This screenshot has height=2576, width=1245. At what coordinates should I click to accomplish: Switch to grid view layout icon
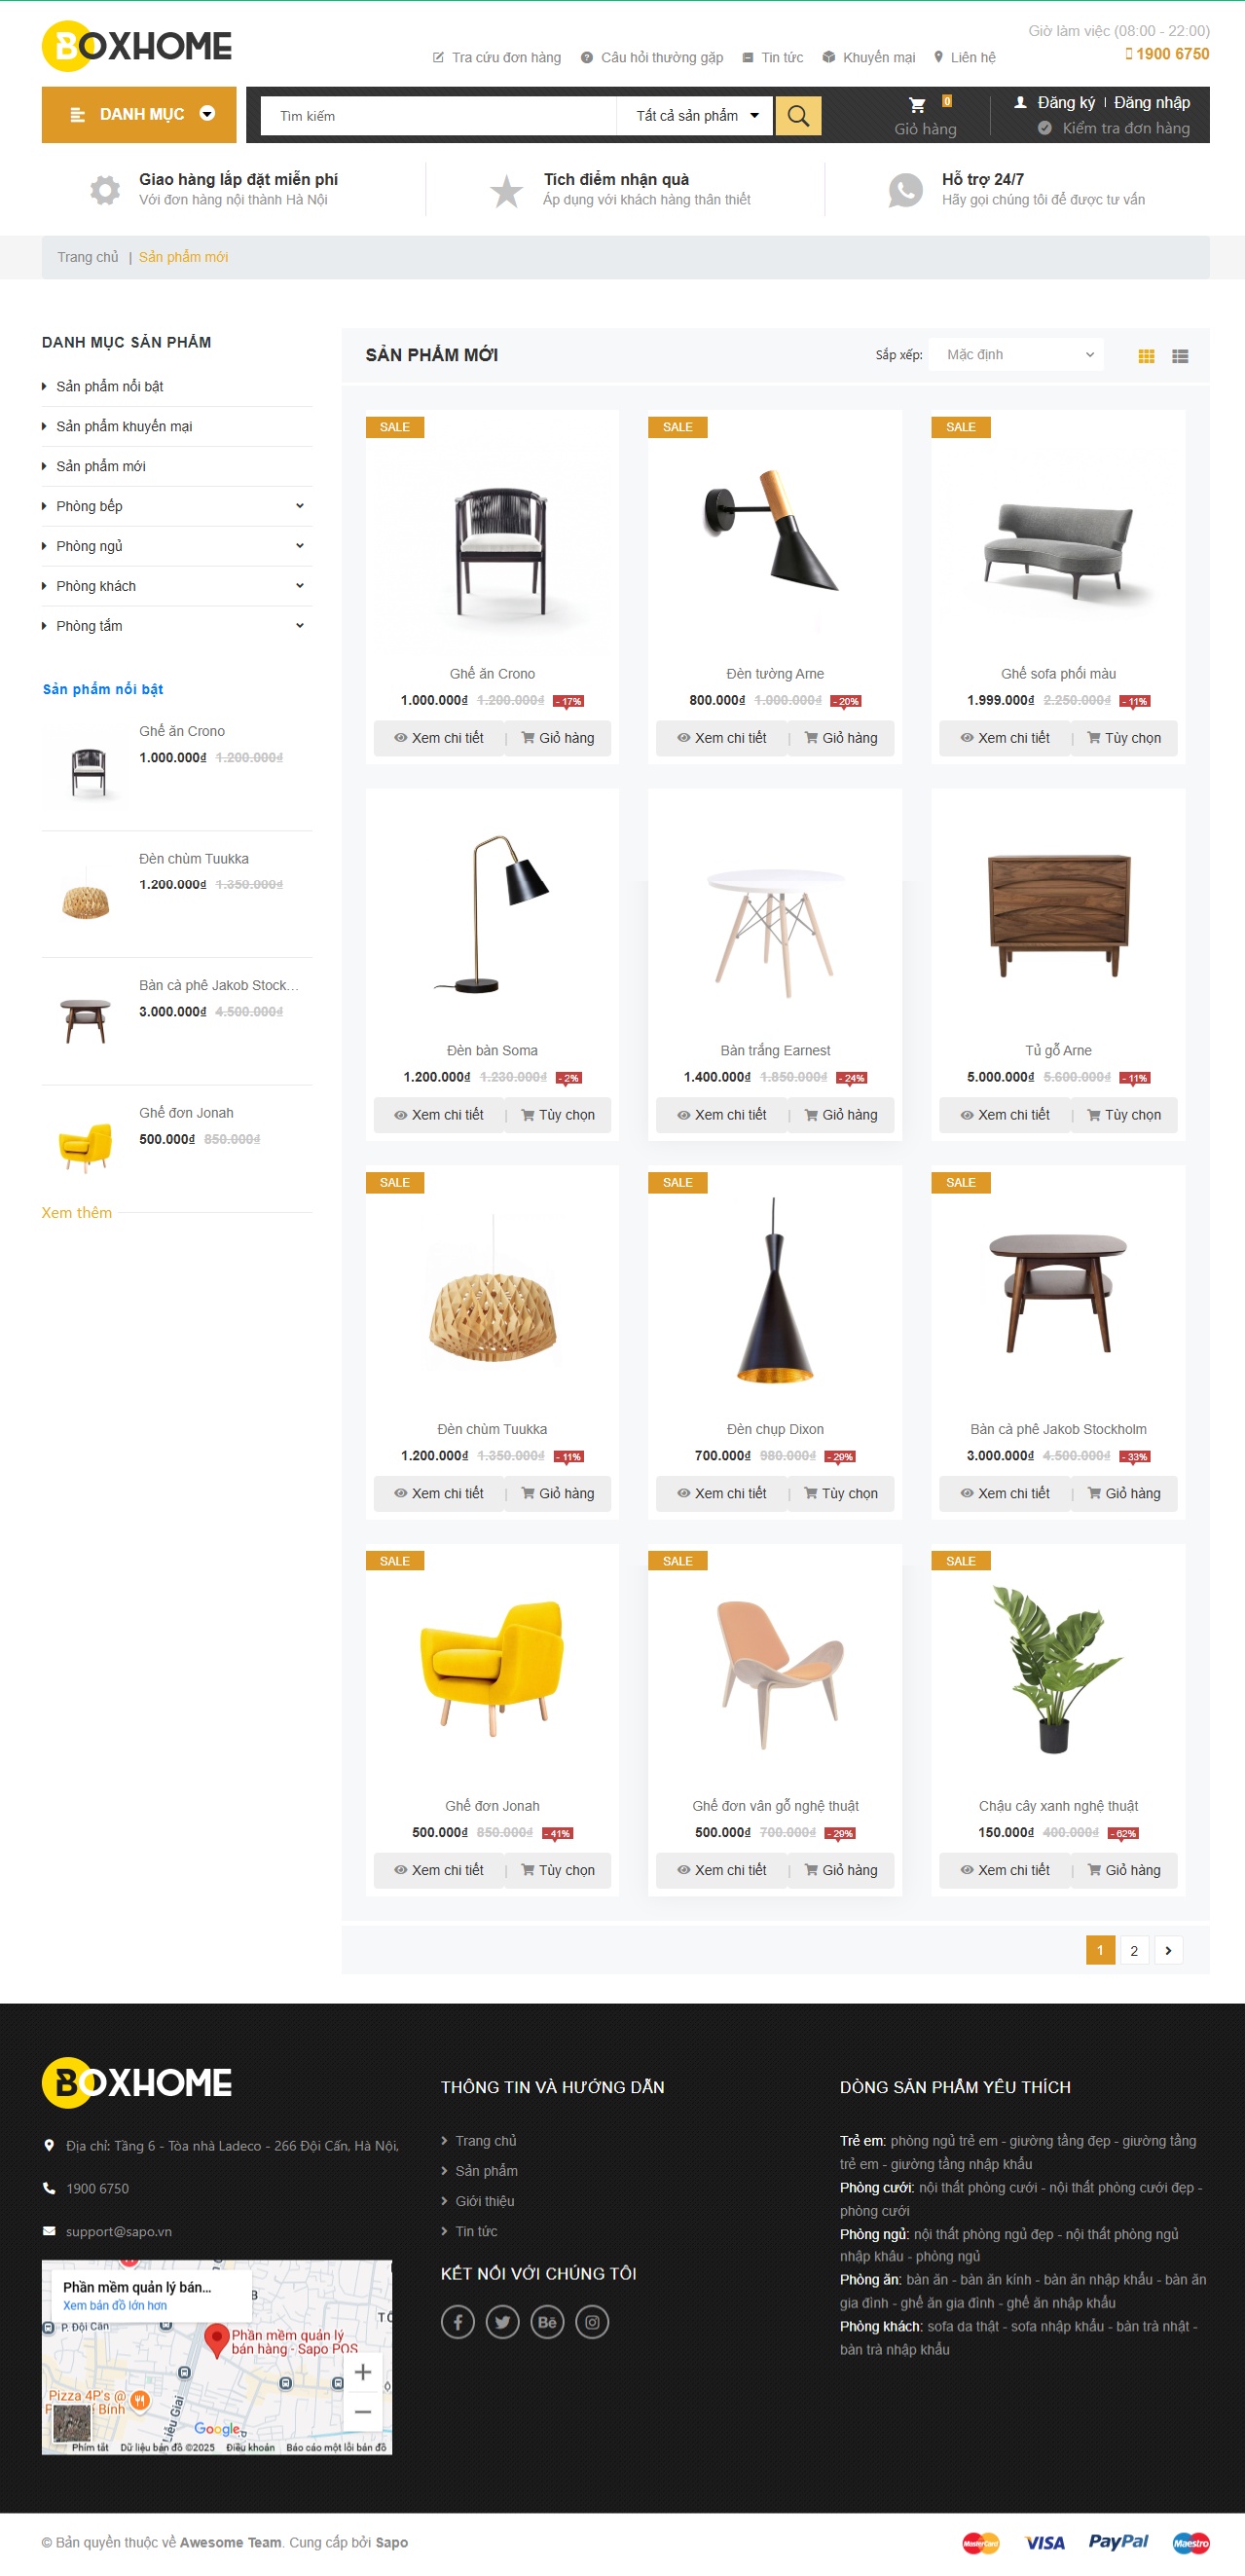tap(1146, 356)
